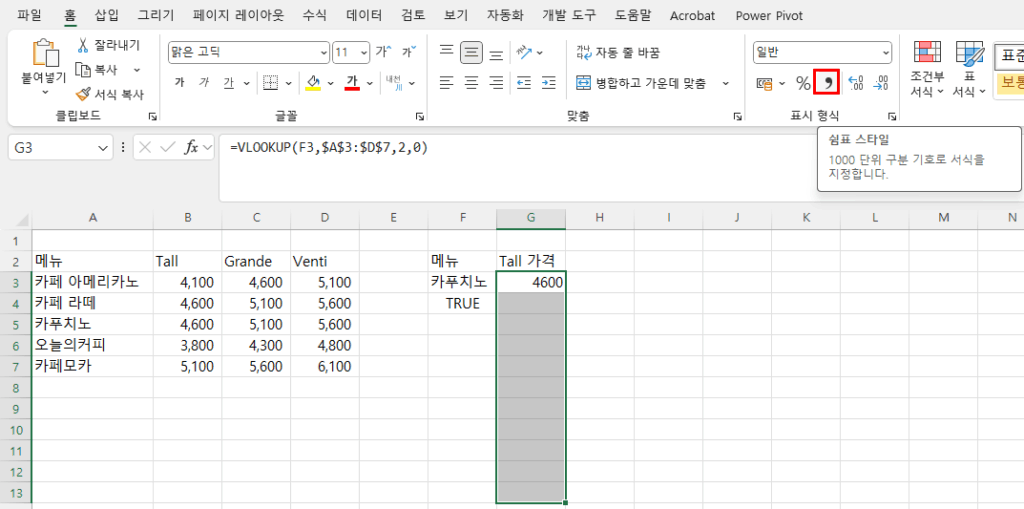Toggle middle vertical alignment
Viewport: 1024px width, 509px height.
pos(472,52)
